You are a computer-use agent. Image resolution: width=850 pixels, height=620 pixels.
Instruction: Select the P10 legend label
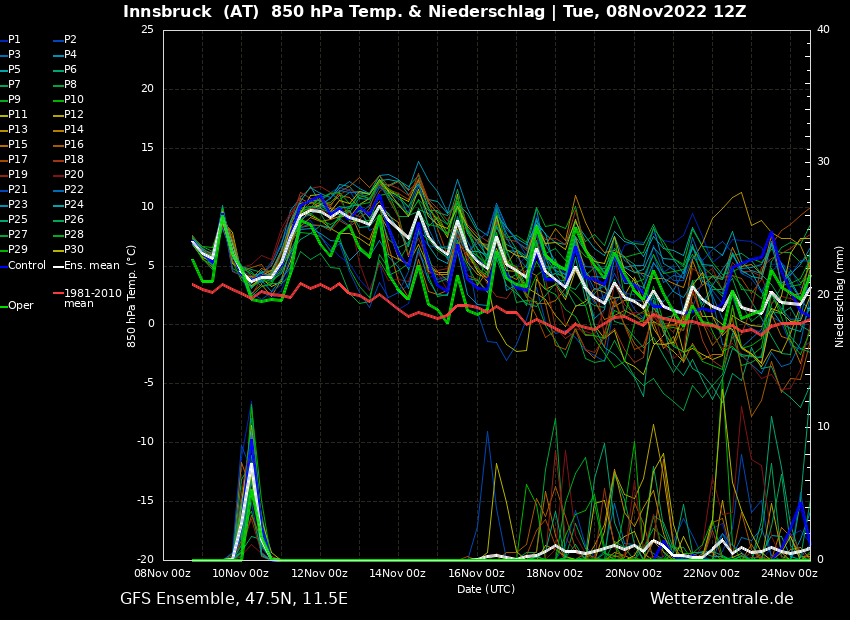(73, 100)
